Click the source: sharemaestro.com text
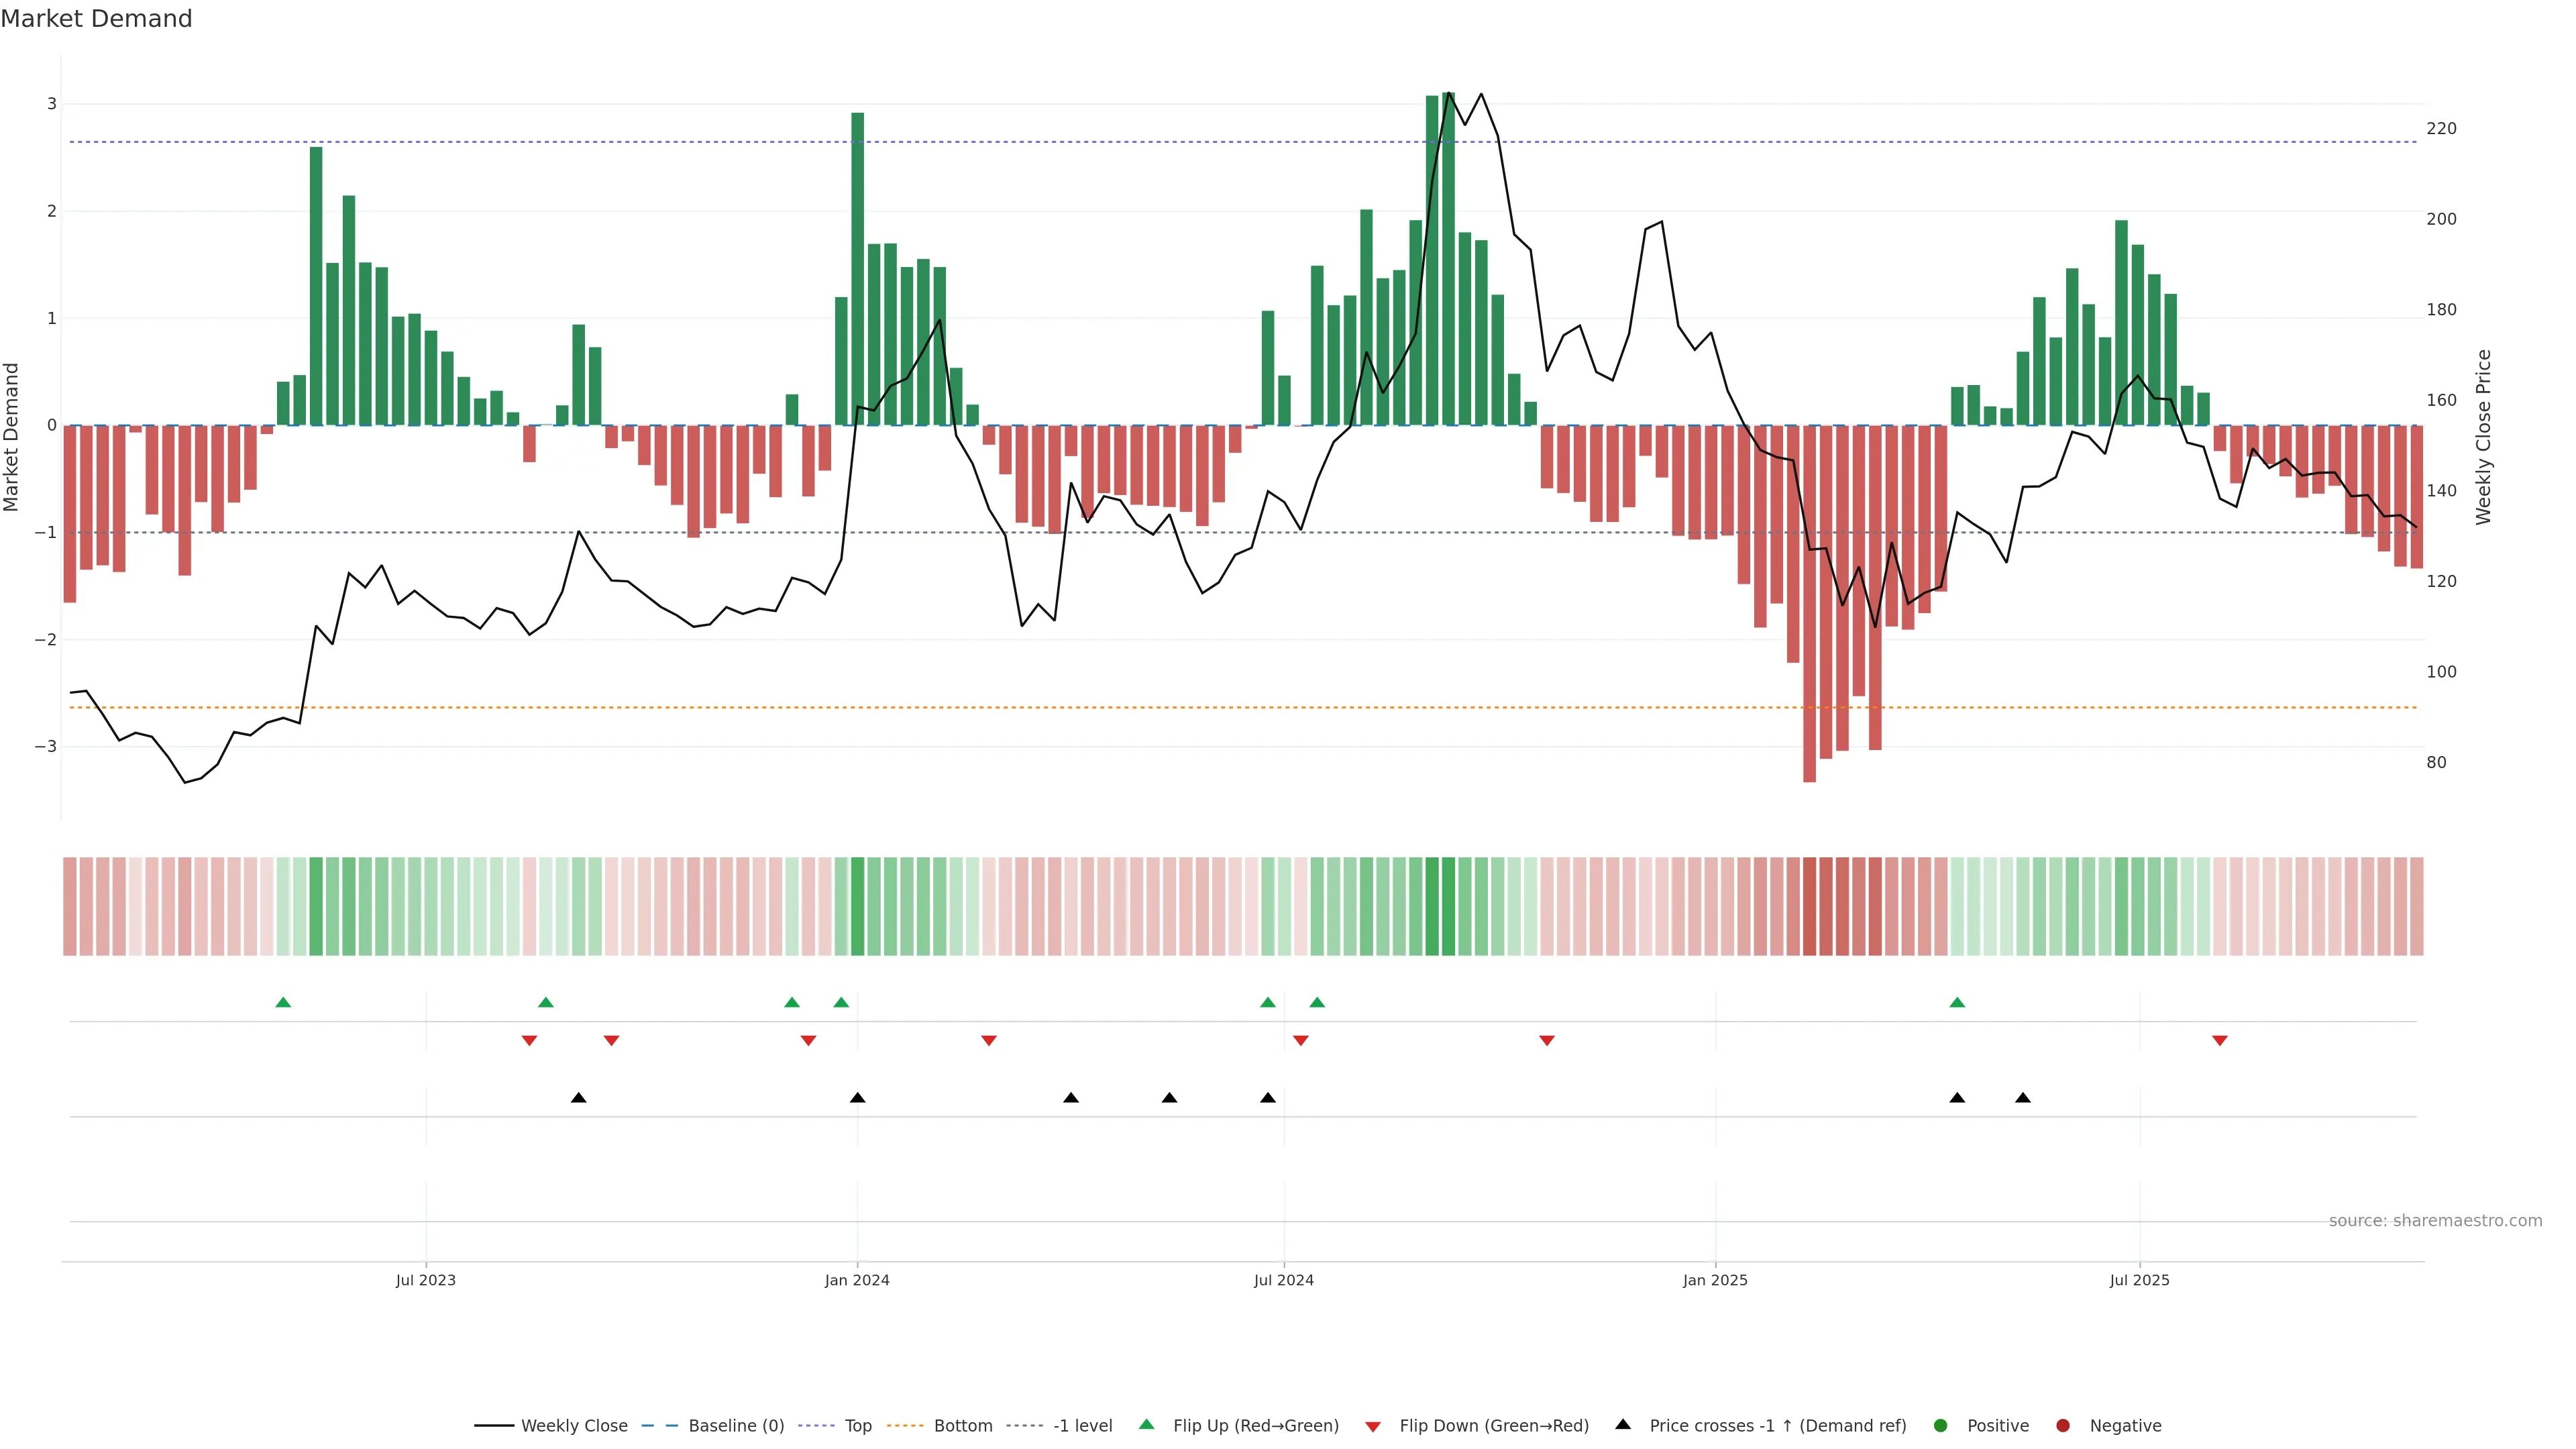Image resolution: width=2576 pixels, height=1449 pixels. click(x=2435, y=1220)
